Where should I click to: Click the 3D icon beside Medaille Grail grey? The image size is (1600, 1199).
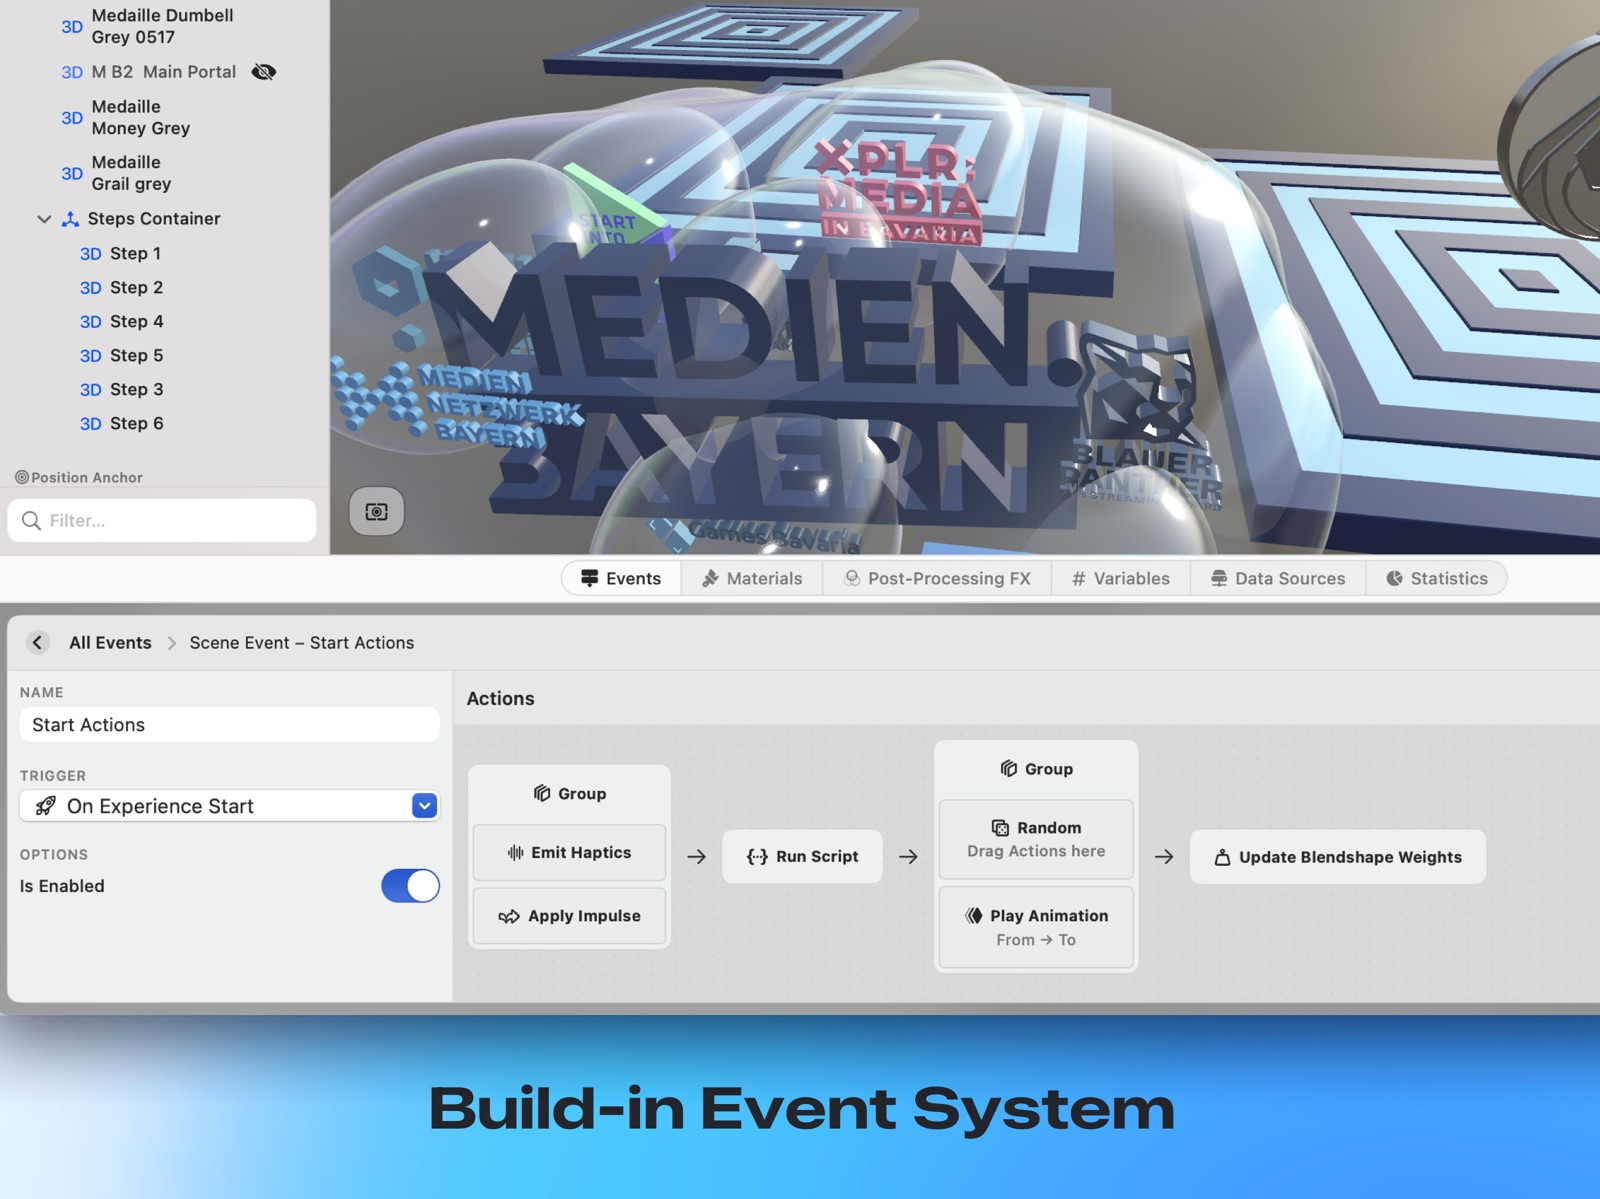coord(72,173)
